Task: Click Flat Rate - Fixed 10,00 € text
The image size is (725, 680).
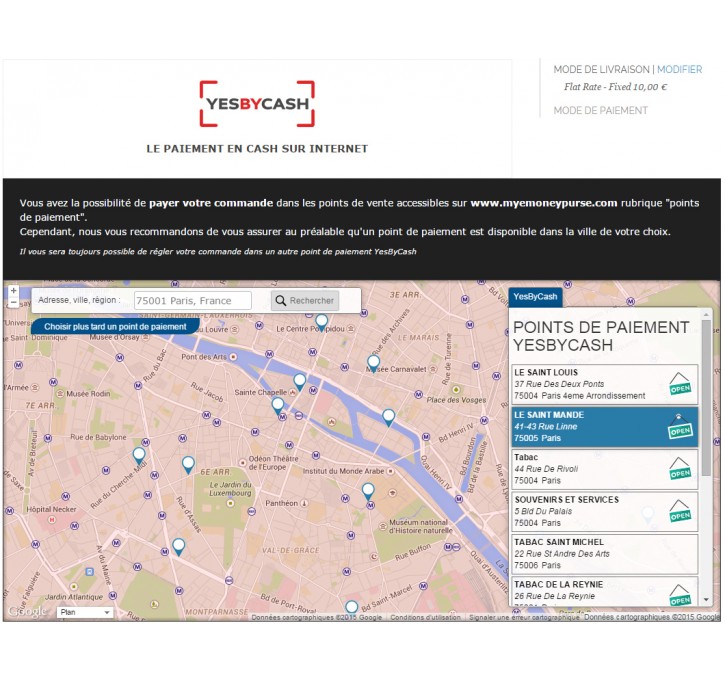Action: coord(615,87)
